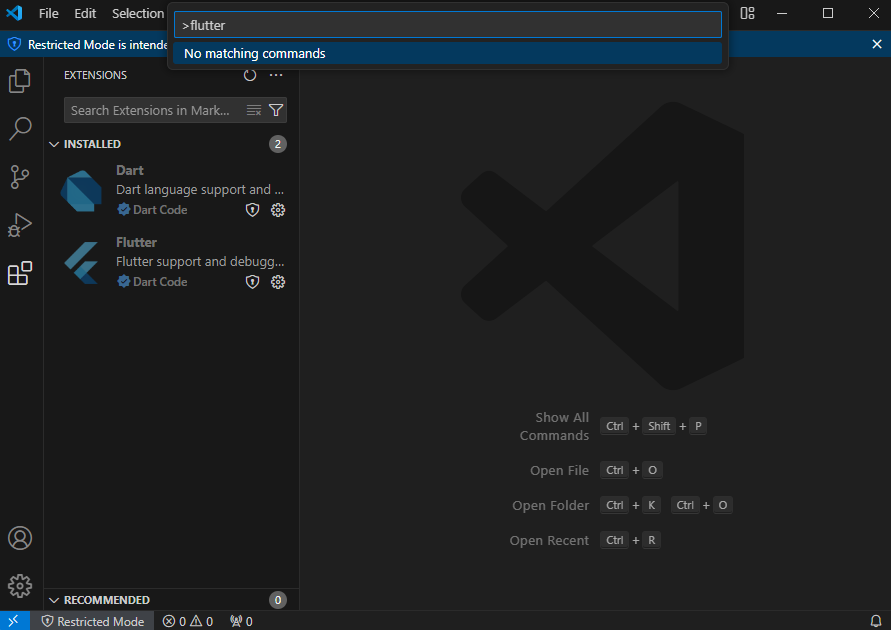Image resolution: width=891 pixels, height=630 pixels.
Task: Minimize the VS Code window
Action: (x=782, y=13)
